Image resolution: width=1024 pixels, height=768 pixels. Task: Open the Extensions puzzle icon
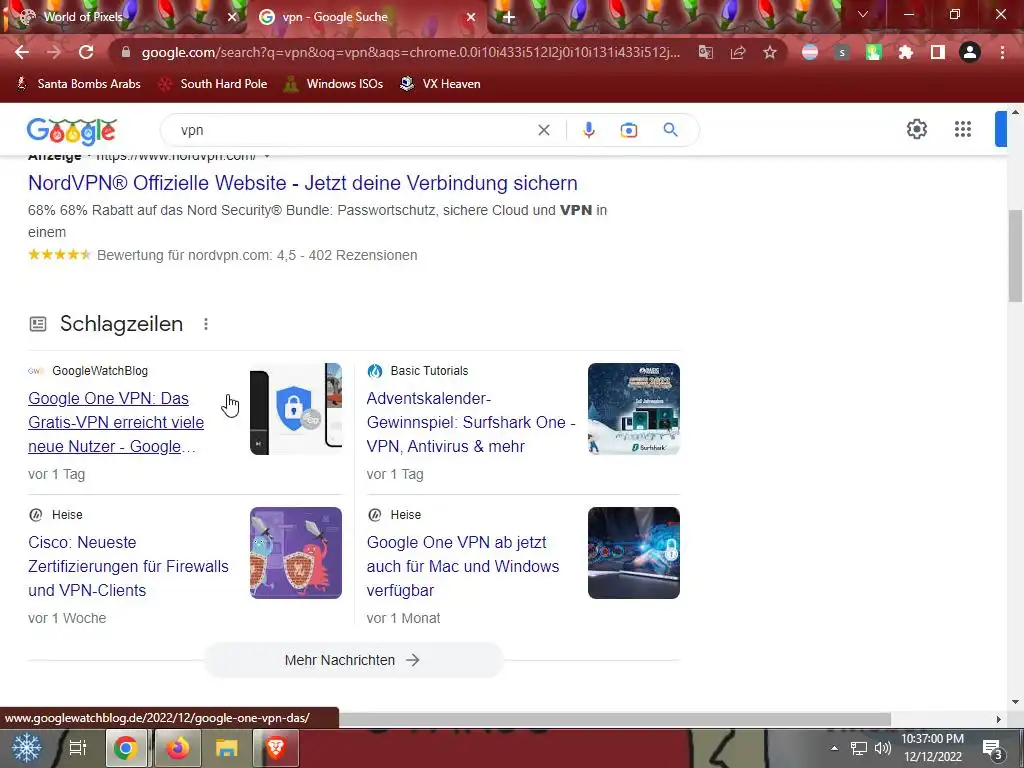point(906,52)
